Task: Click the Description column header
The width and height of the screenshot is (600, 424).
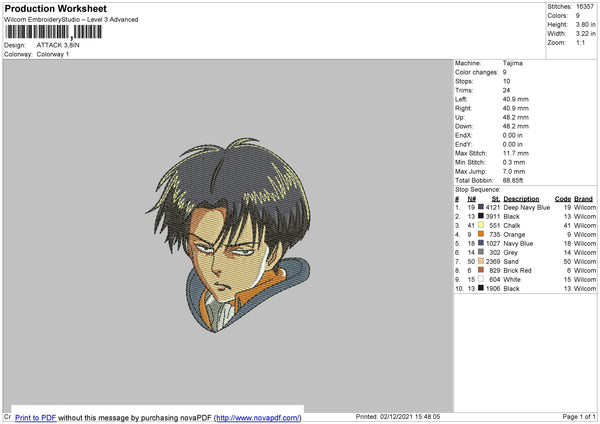Action: pyautogui.click(x=521, y=199)
